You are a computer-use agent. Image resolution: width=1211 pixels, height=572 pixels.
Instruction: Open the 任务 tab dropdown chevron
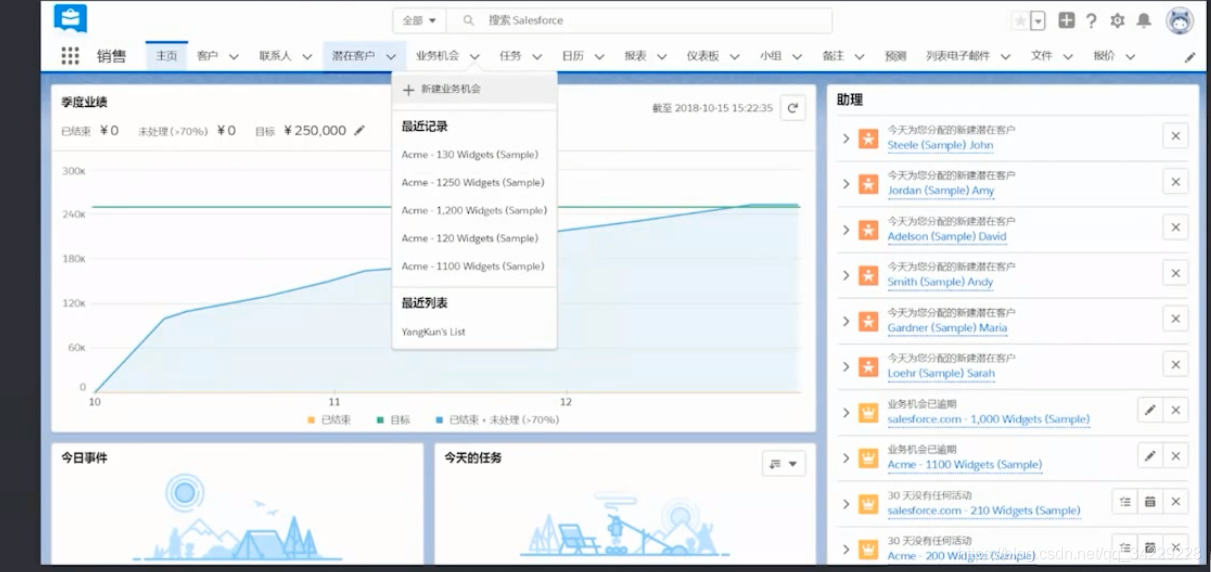(537, 57)
